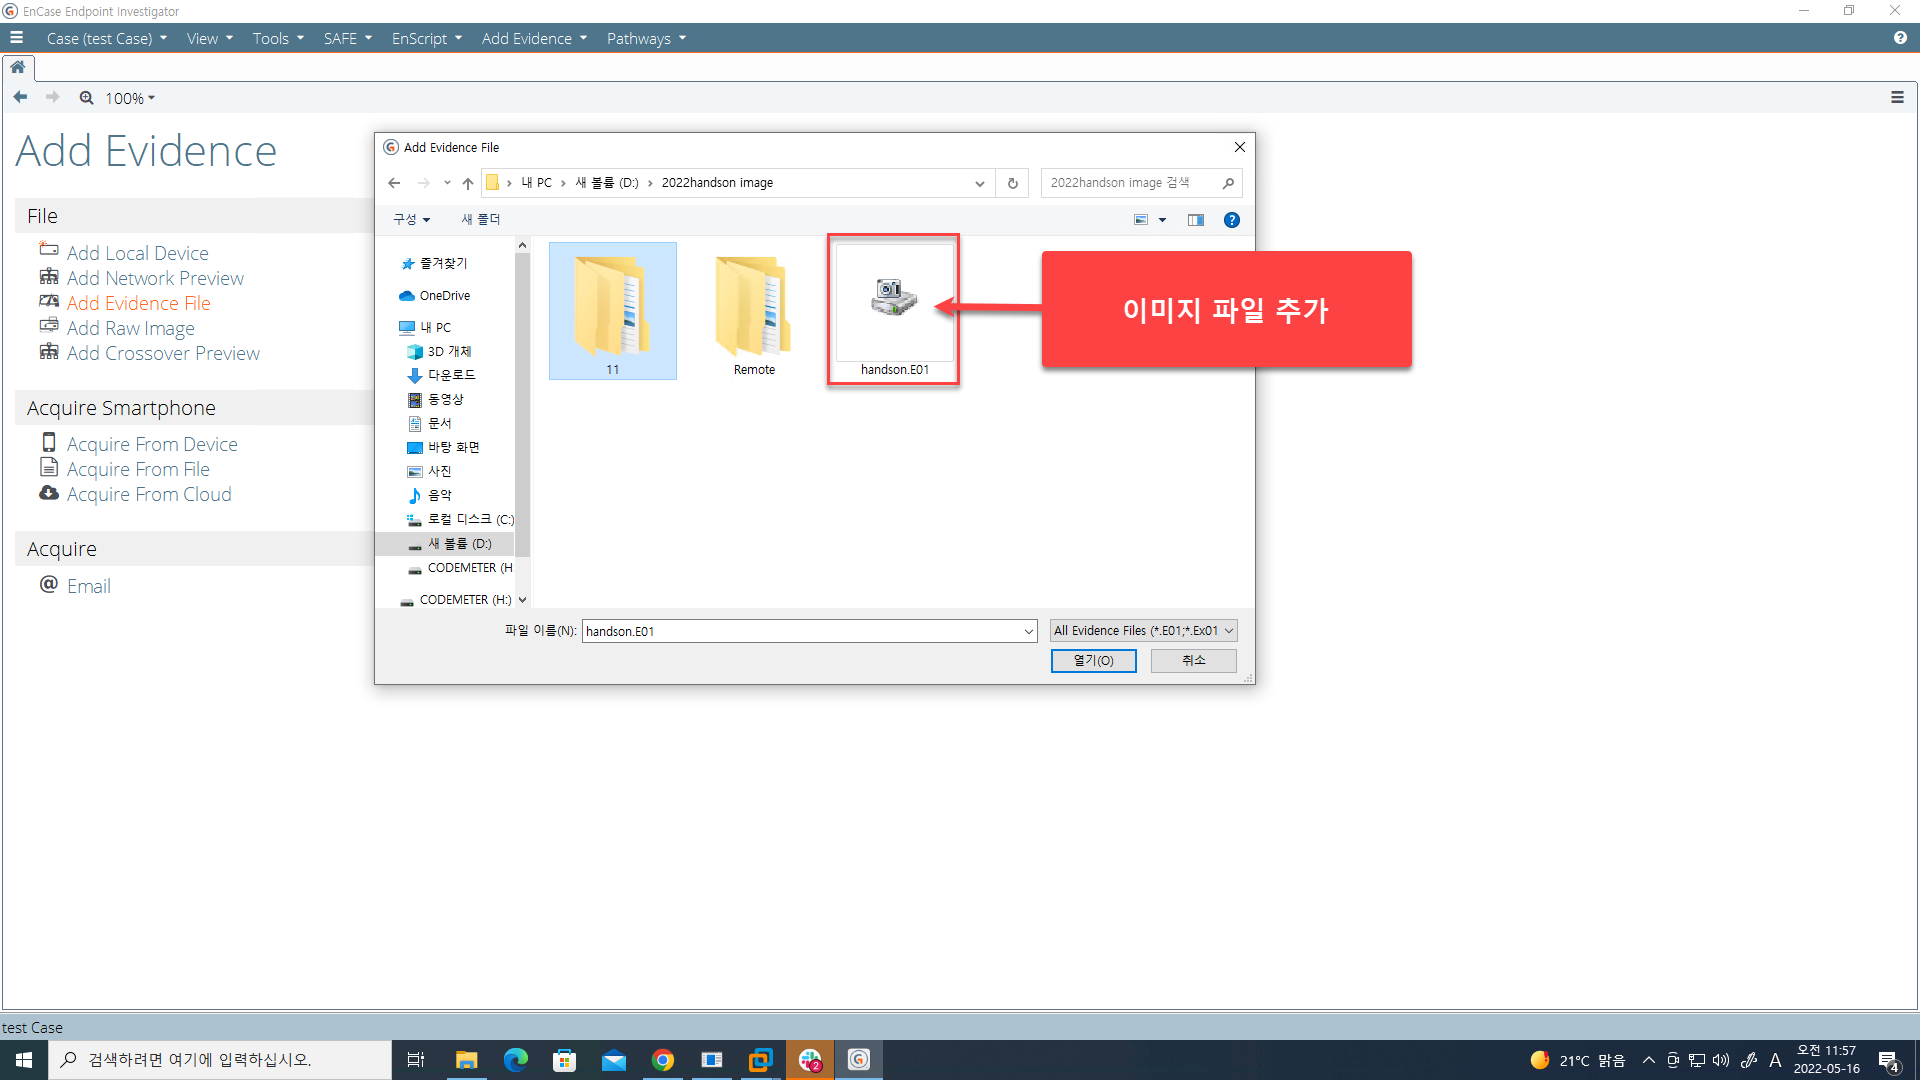Viewport: 1920px width, 1080px height.
Task: Open the view options dropdown arrow
Action: coord(1162,220)
